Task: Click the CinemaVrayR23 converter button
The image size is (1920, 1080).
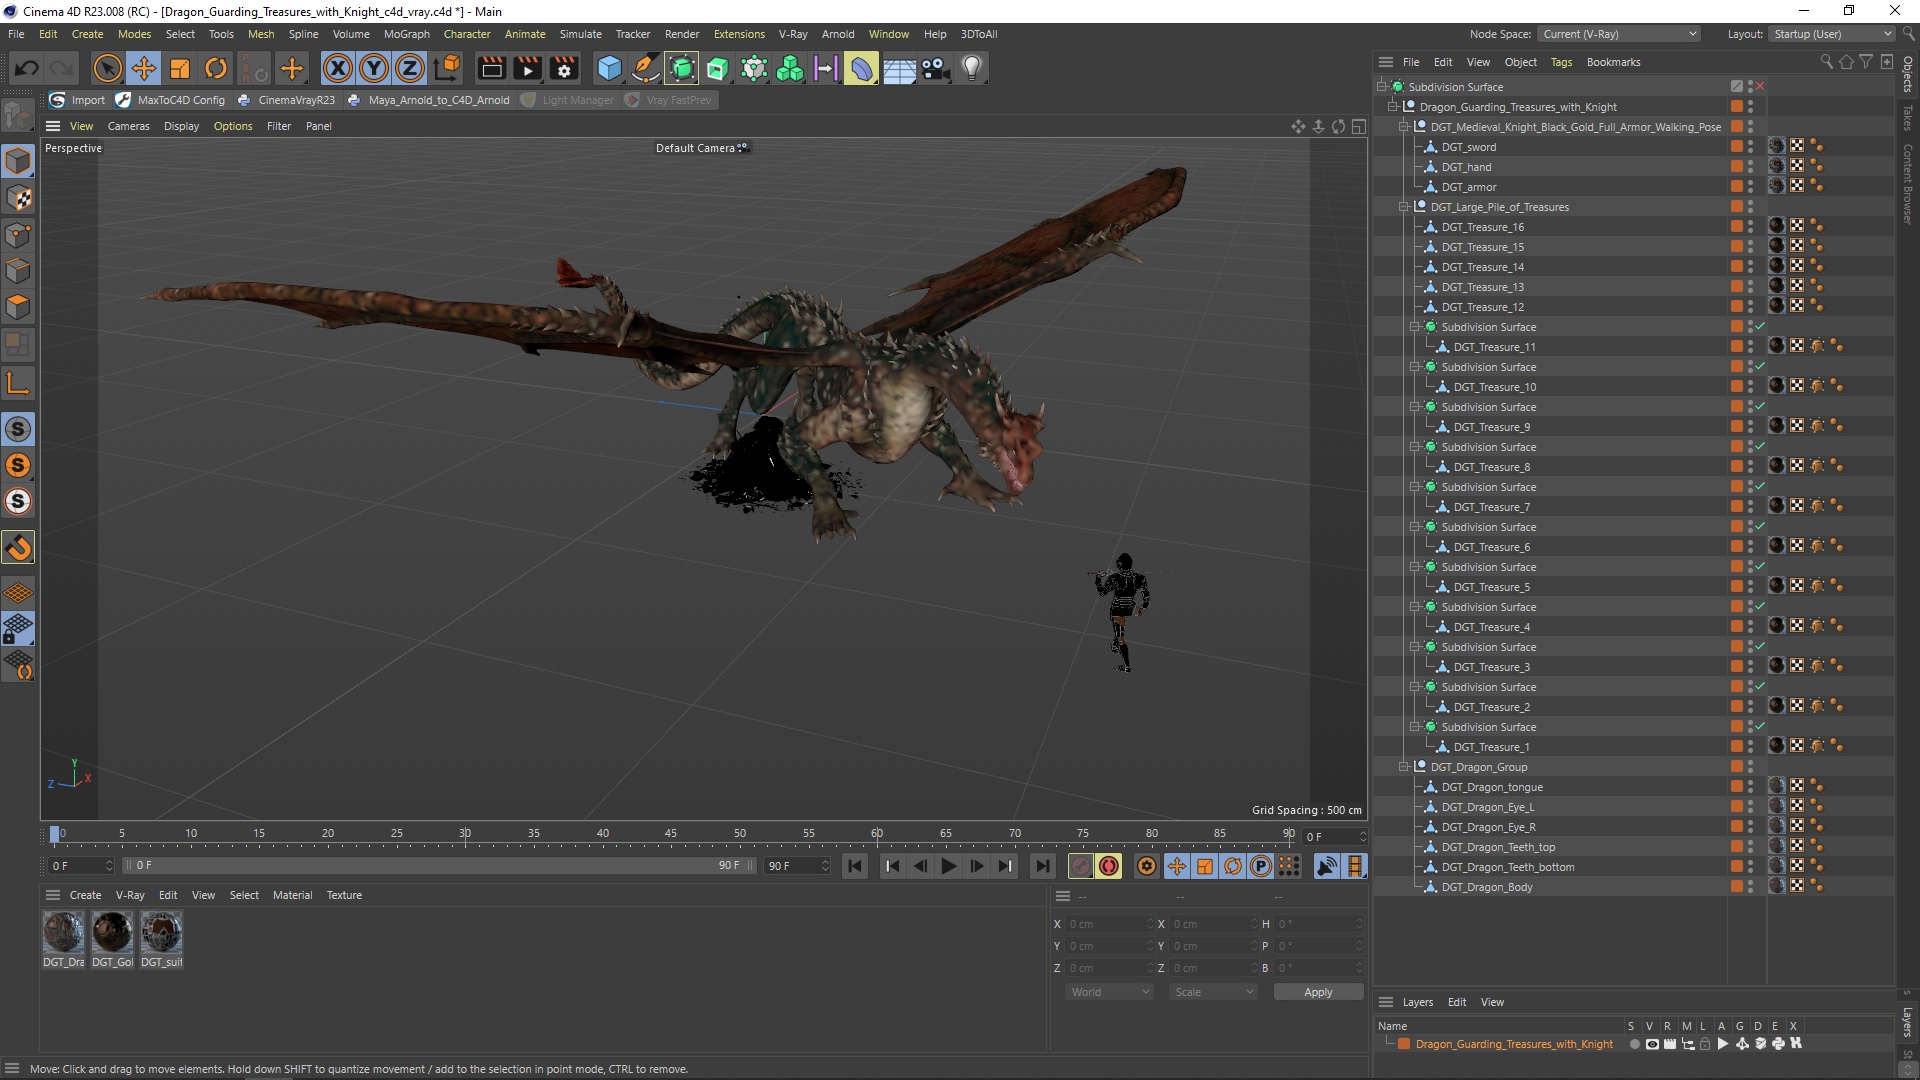Action: [287, 100]
